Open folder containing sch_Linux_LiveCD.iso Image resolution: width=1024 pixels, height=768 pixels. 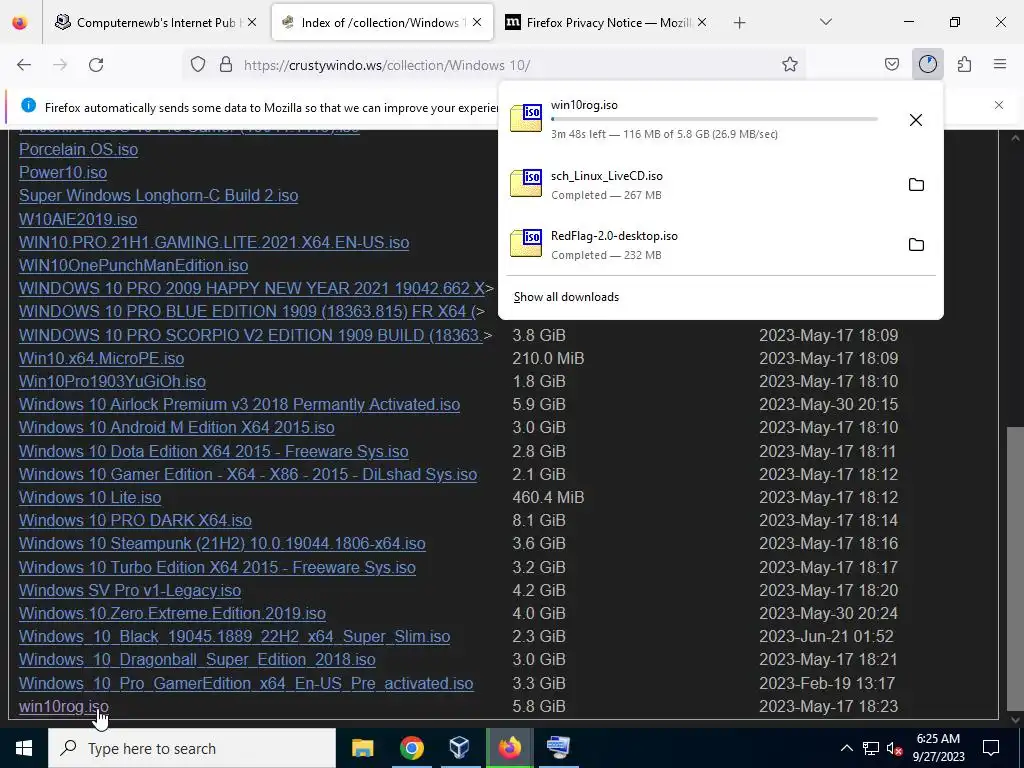click(x=916, y=185)
